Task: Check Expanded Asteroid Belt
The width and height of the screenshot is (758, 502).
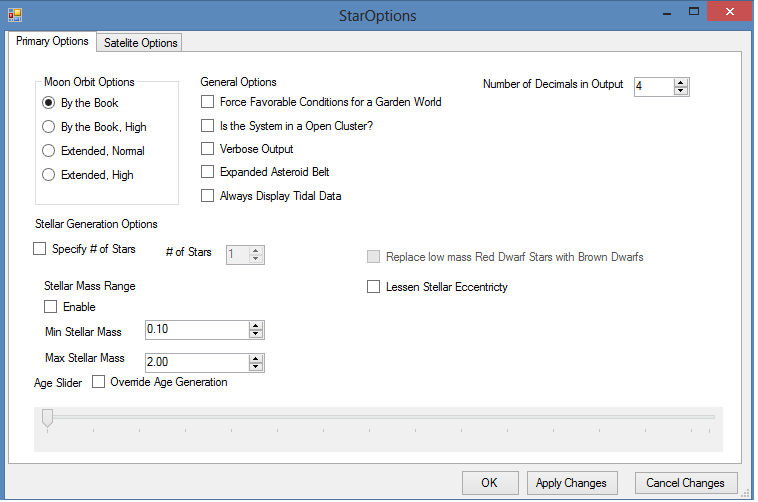Action: click(207, 172)
